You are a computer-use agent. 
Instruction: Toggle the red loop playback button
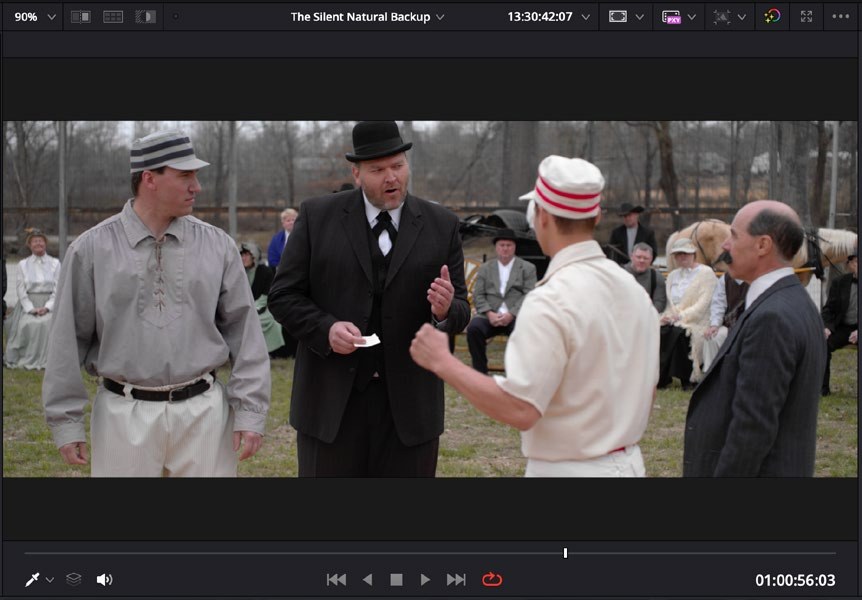coord(492,580)
